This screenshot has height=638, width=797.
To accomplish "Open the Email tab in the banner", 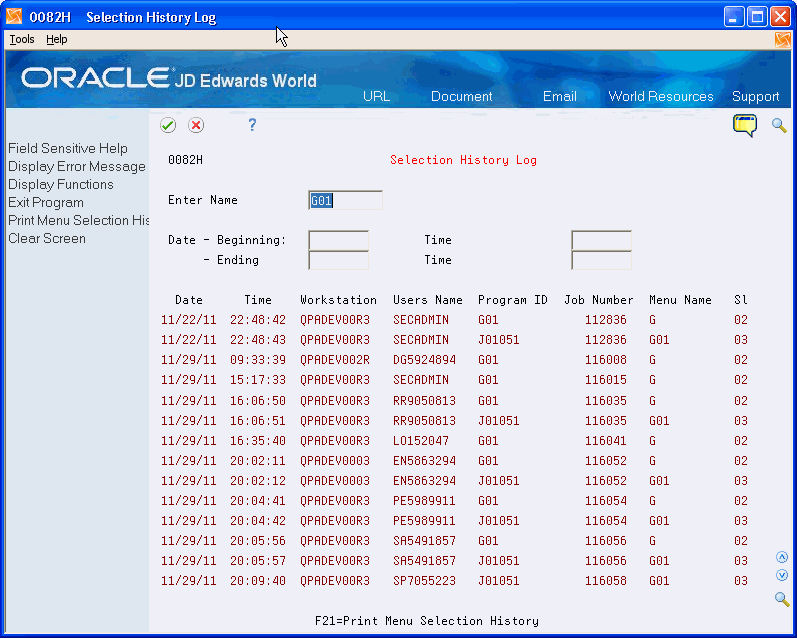I will click(560, 97).
